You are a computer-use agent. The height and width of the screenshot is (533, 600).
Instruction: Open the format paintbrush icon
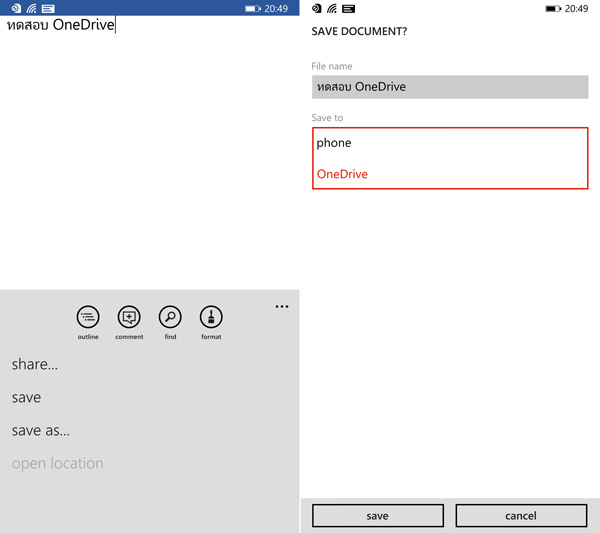pyautogui.click(x=211, y=317)
